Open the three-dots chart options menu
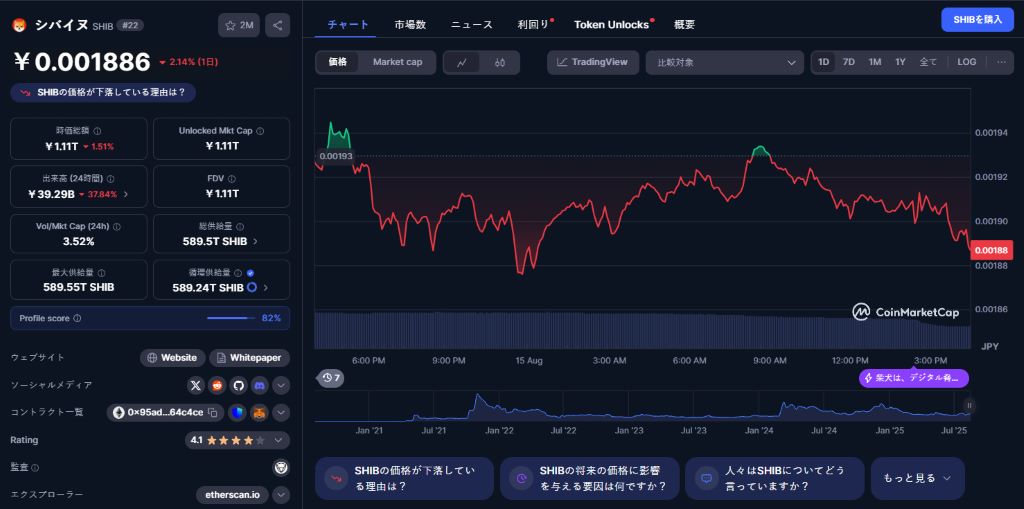Viewport: 1024px width, 509px height. point(1001,62)
